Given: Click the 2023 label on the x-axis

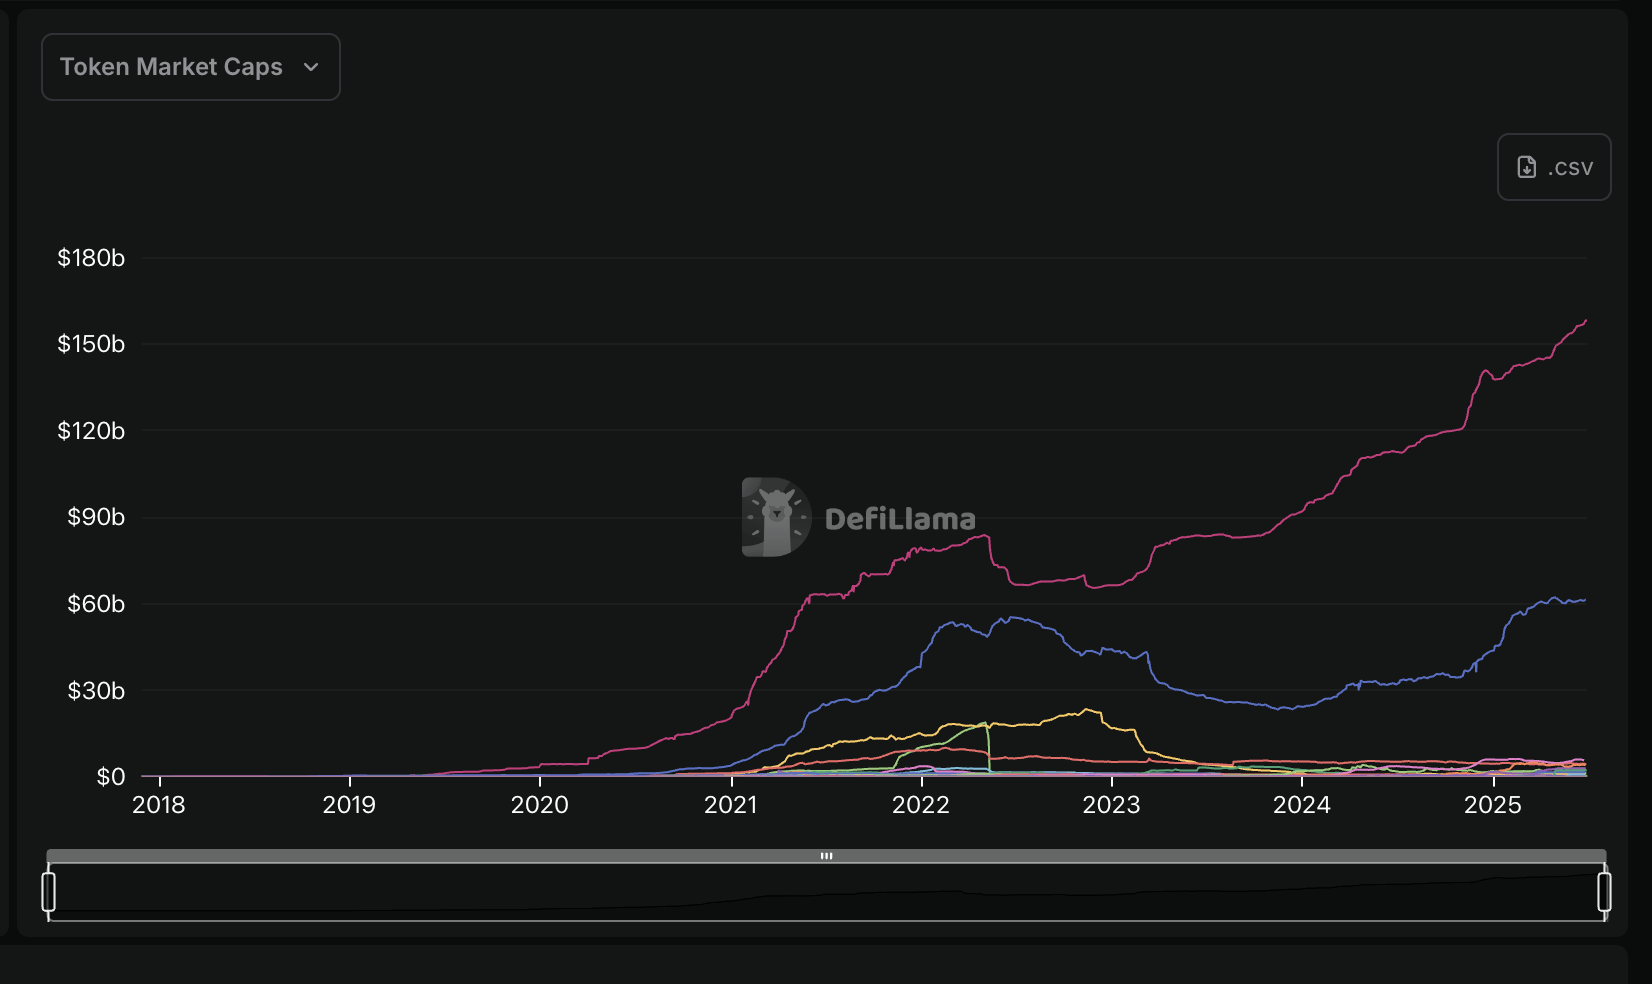Looking at the screenshot, I should pos(1111,805).
